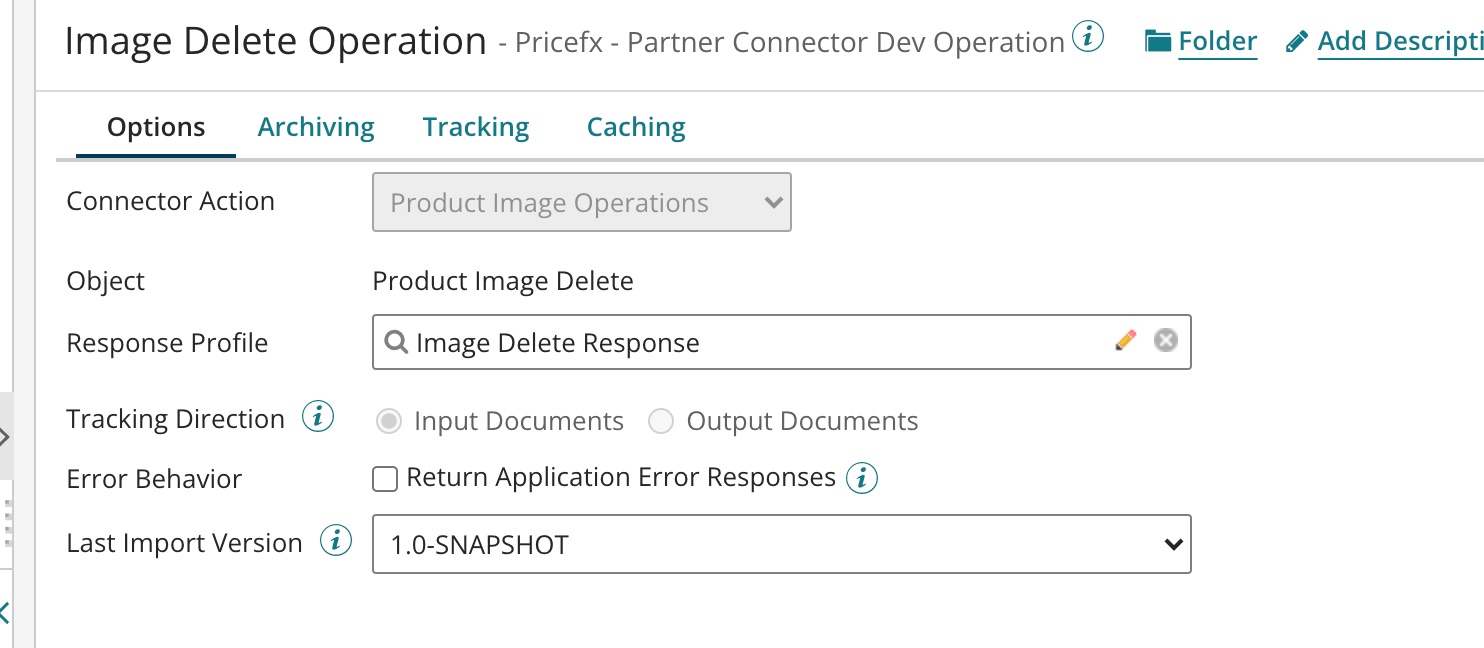Click the Folder link
Image resolution: width=1484 pixels, height=648 pixels.
[x=1217, y=41]
